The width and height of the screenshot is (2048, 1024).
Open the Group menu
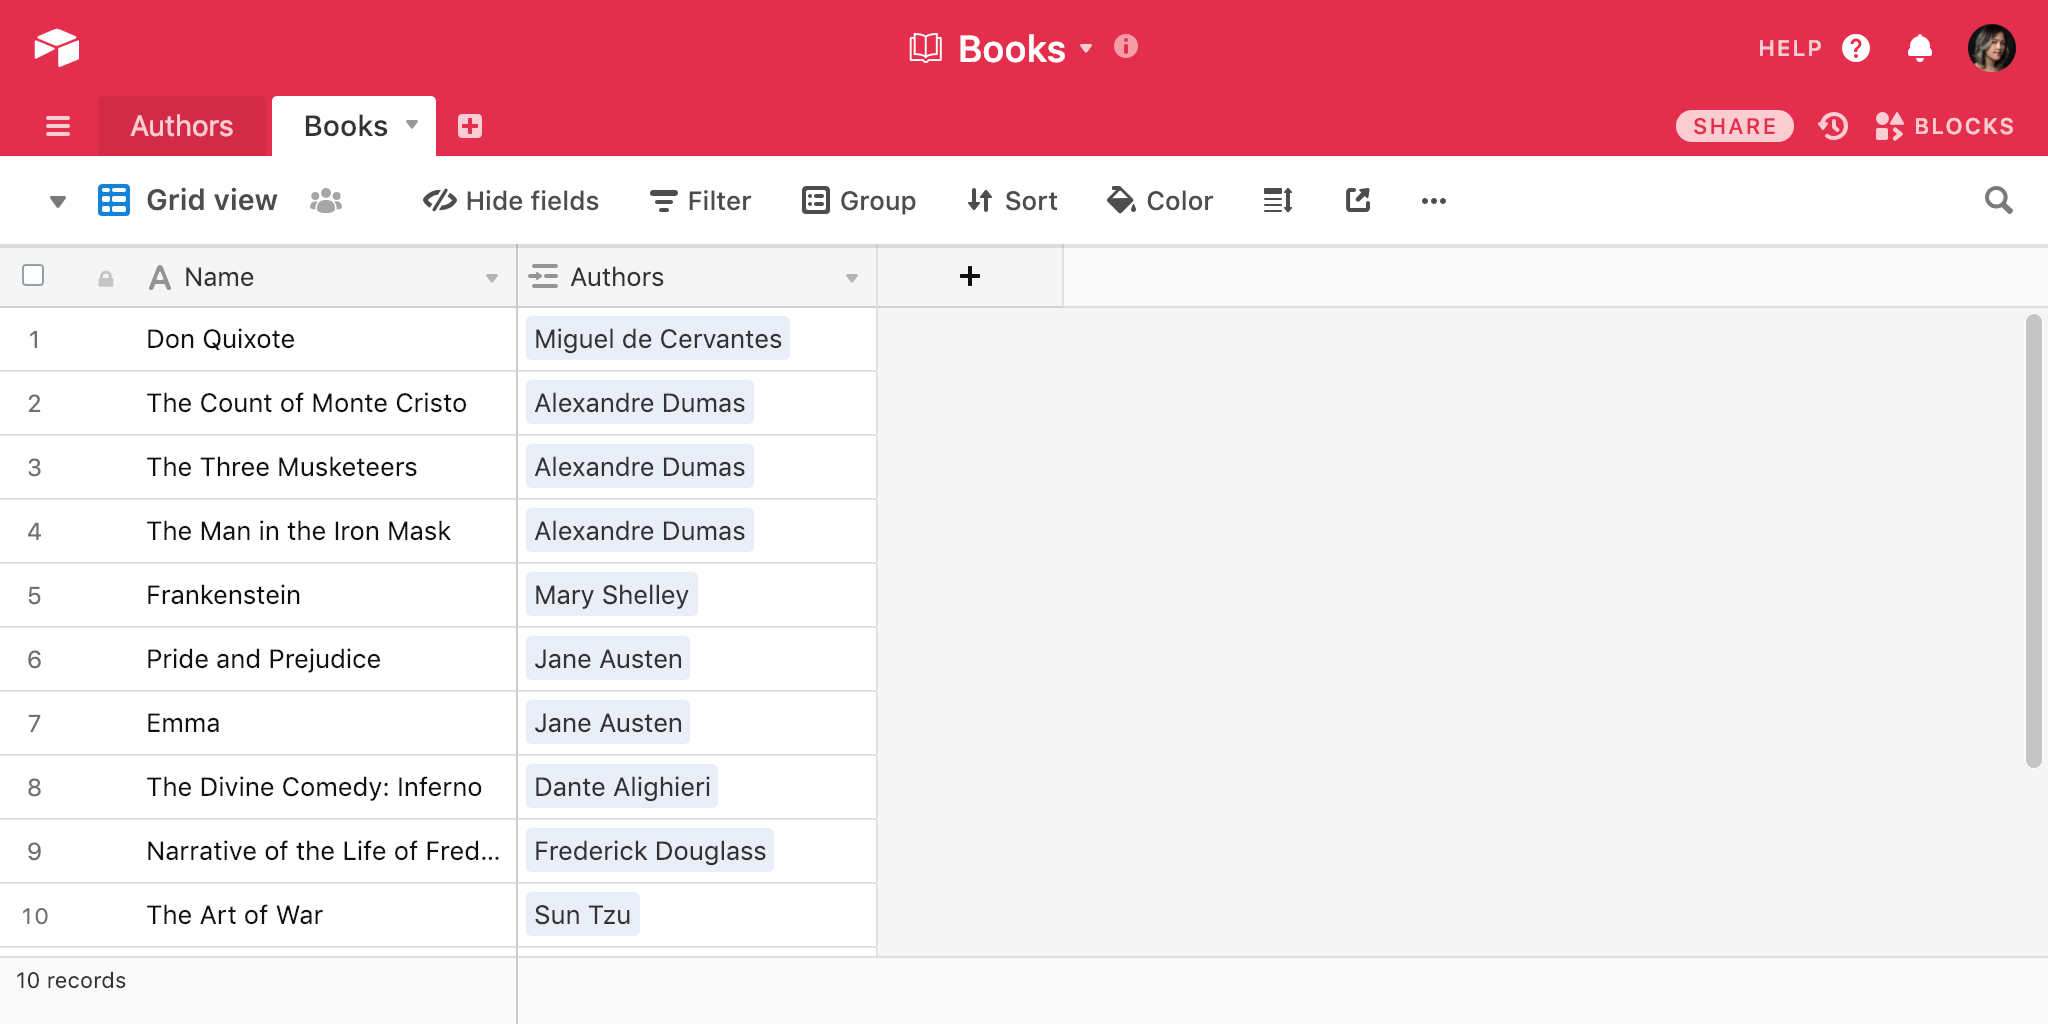tap(859, 201)
